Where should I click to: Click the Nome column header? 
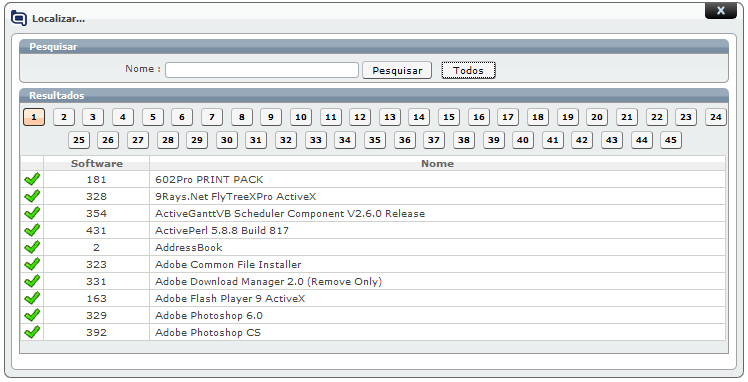click(x=437, y=163)
